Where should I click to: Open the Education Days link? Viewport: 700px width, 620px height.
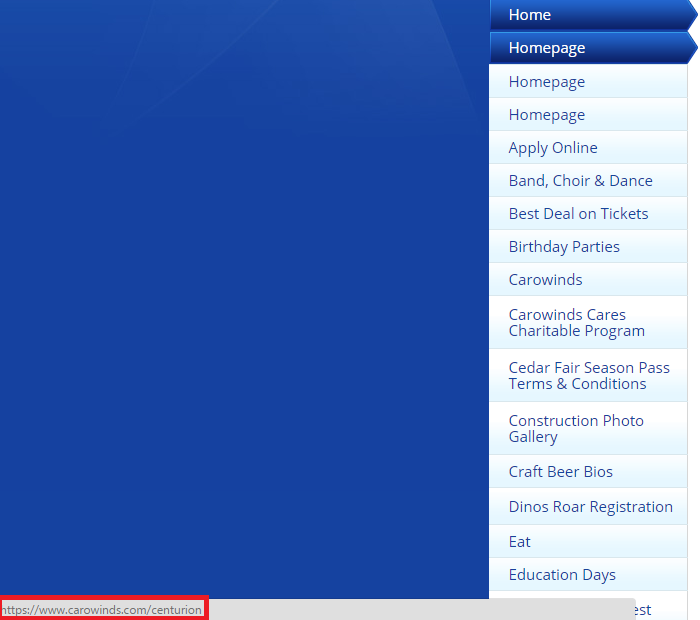pos(562,575)
